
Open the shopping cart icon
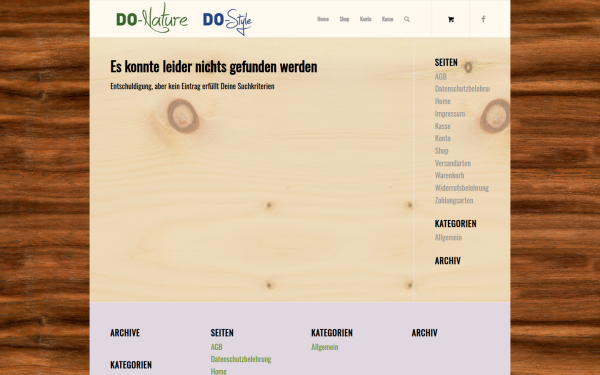pos(451,19)
